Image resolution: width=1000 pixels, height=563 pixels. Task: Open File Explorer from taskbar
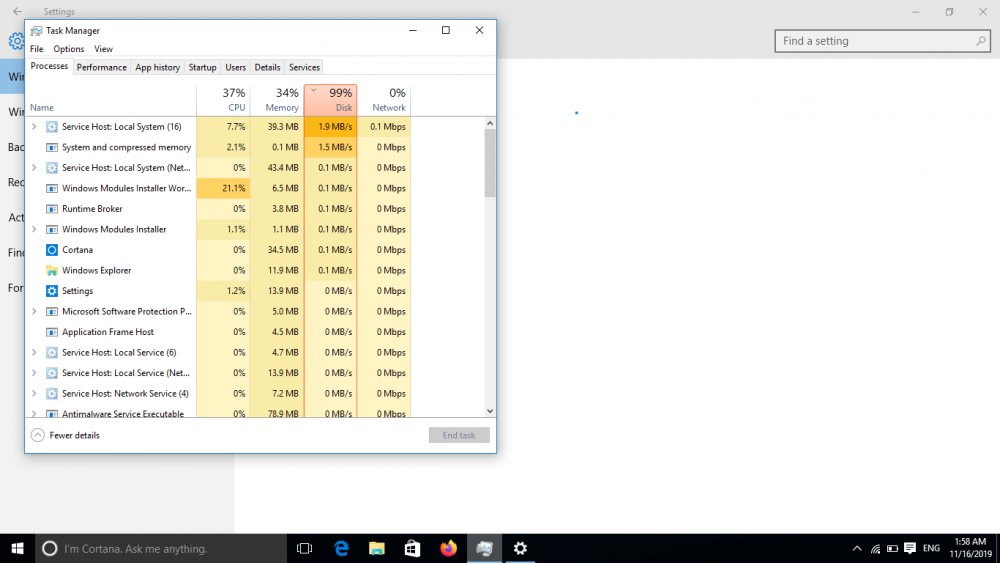377,548
